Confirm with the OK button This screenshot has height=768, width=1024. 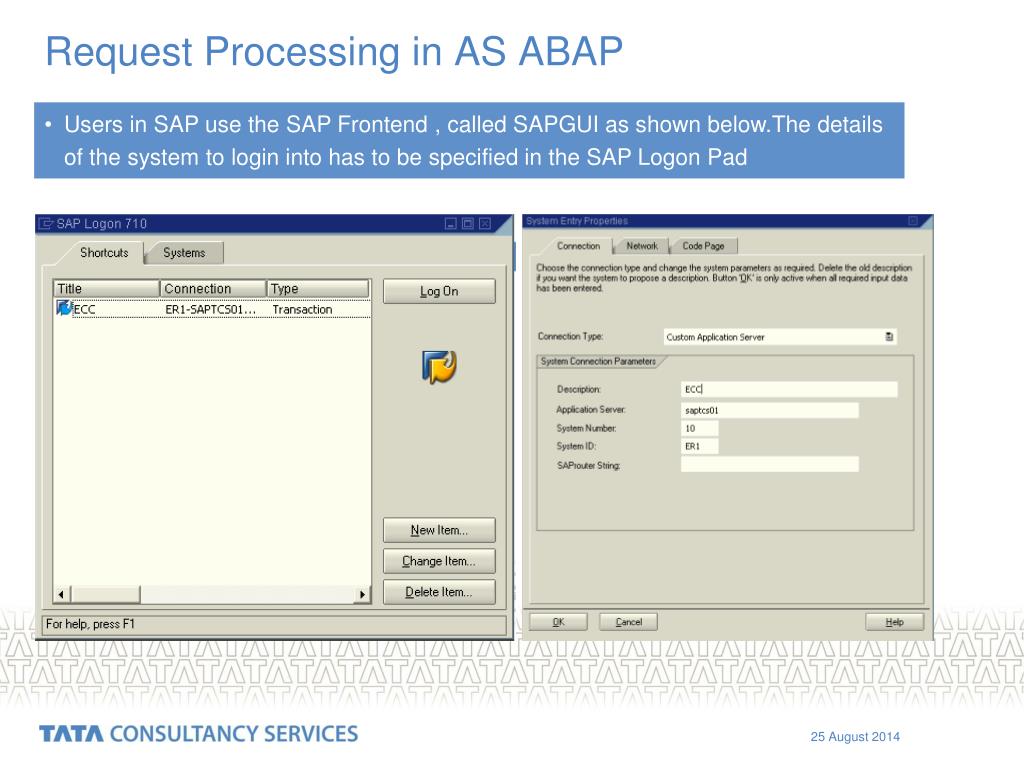point(558,622)
